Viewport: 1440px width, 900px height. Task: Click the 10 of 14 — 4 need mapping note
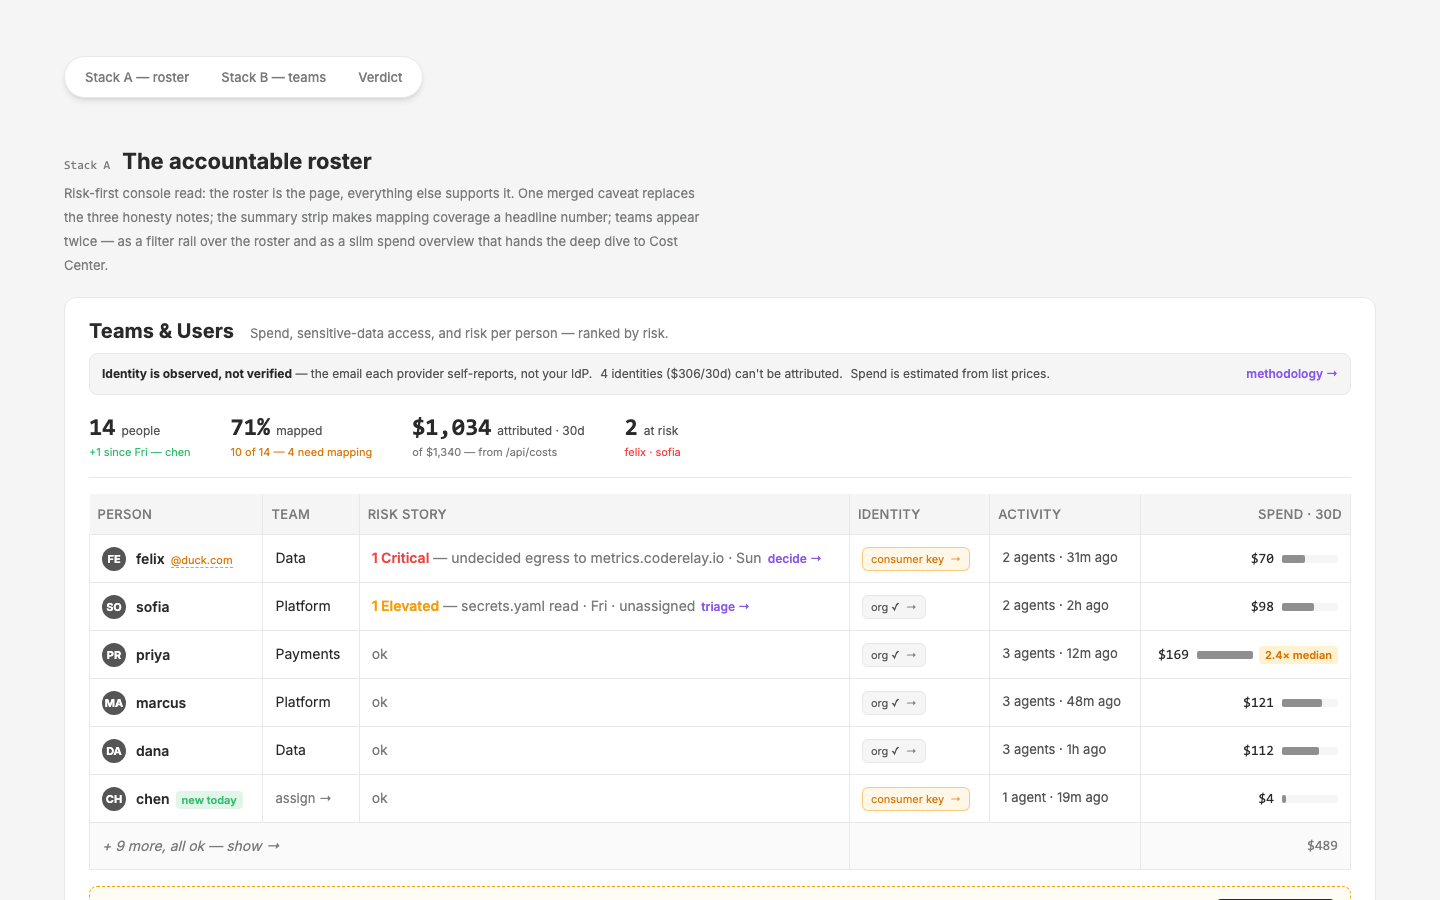click(301, 452)
